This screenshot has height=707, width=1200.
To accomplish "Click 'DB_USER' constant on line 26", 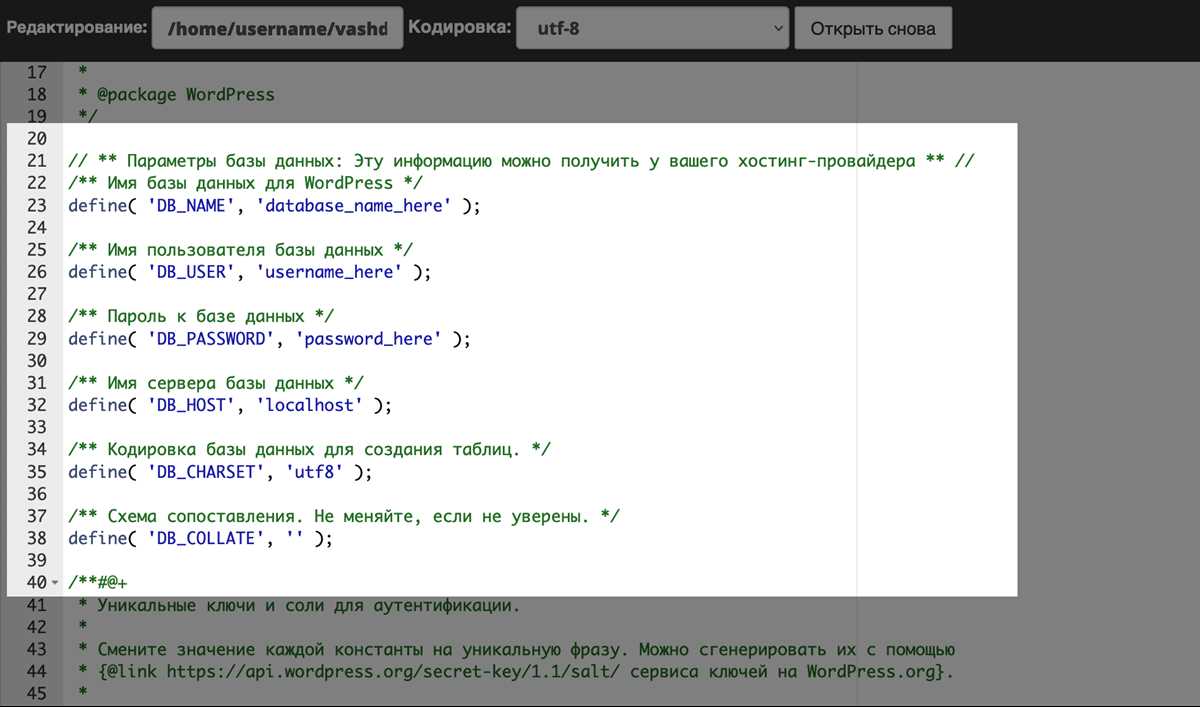I will pyautogui.click(x=192, y=272).
